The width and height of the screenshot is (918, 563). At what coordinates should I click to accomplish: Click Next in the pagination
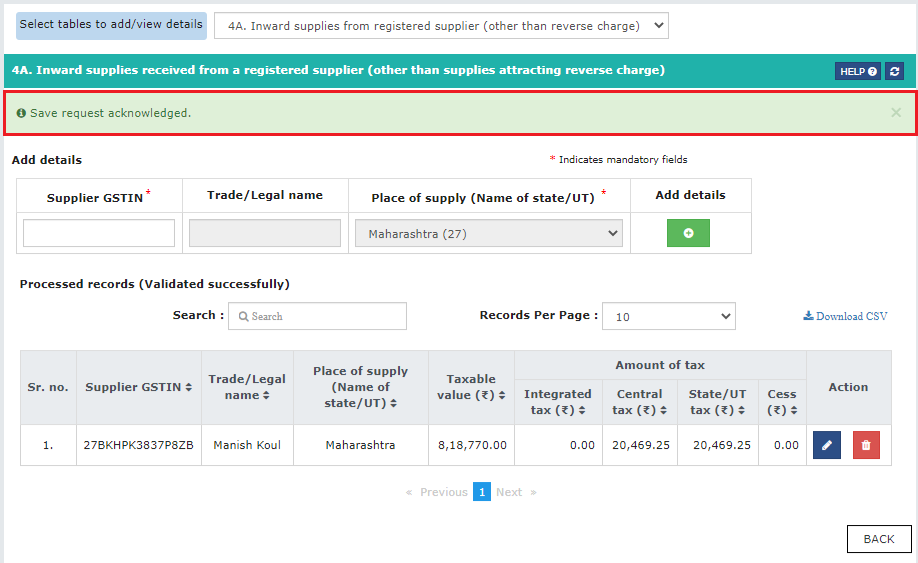point(509,492)
